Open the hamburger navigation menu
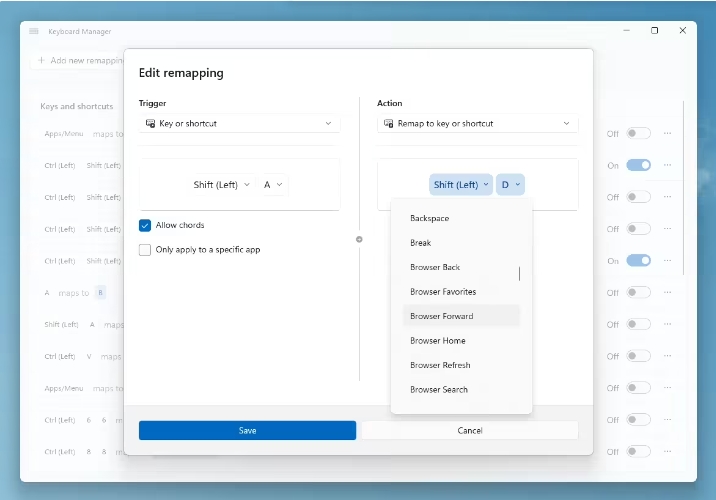Image resolution: width=716 pixels, height=500 pixels. (34, 31)
